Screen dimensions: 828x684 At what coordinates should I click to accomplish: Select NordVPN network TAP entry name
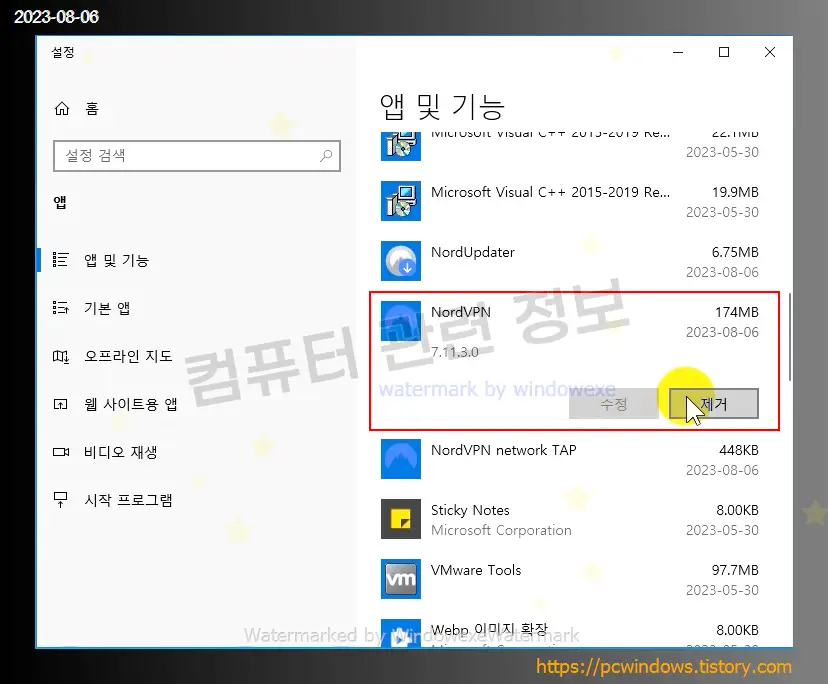pos(503,450)
